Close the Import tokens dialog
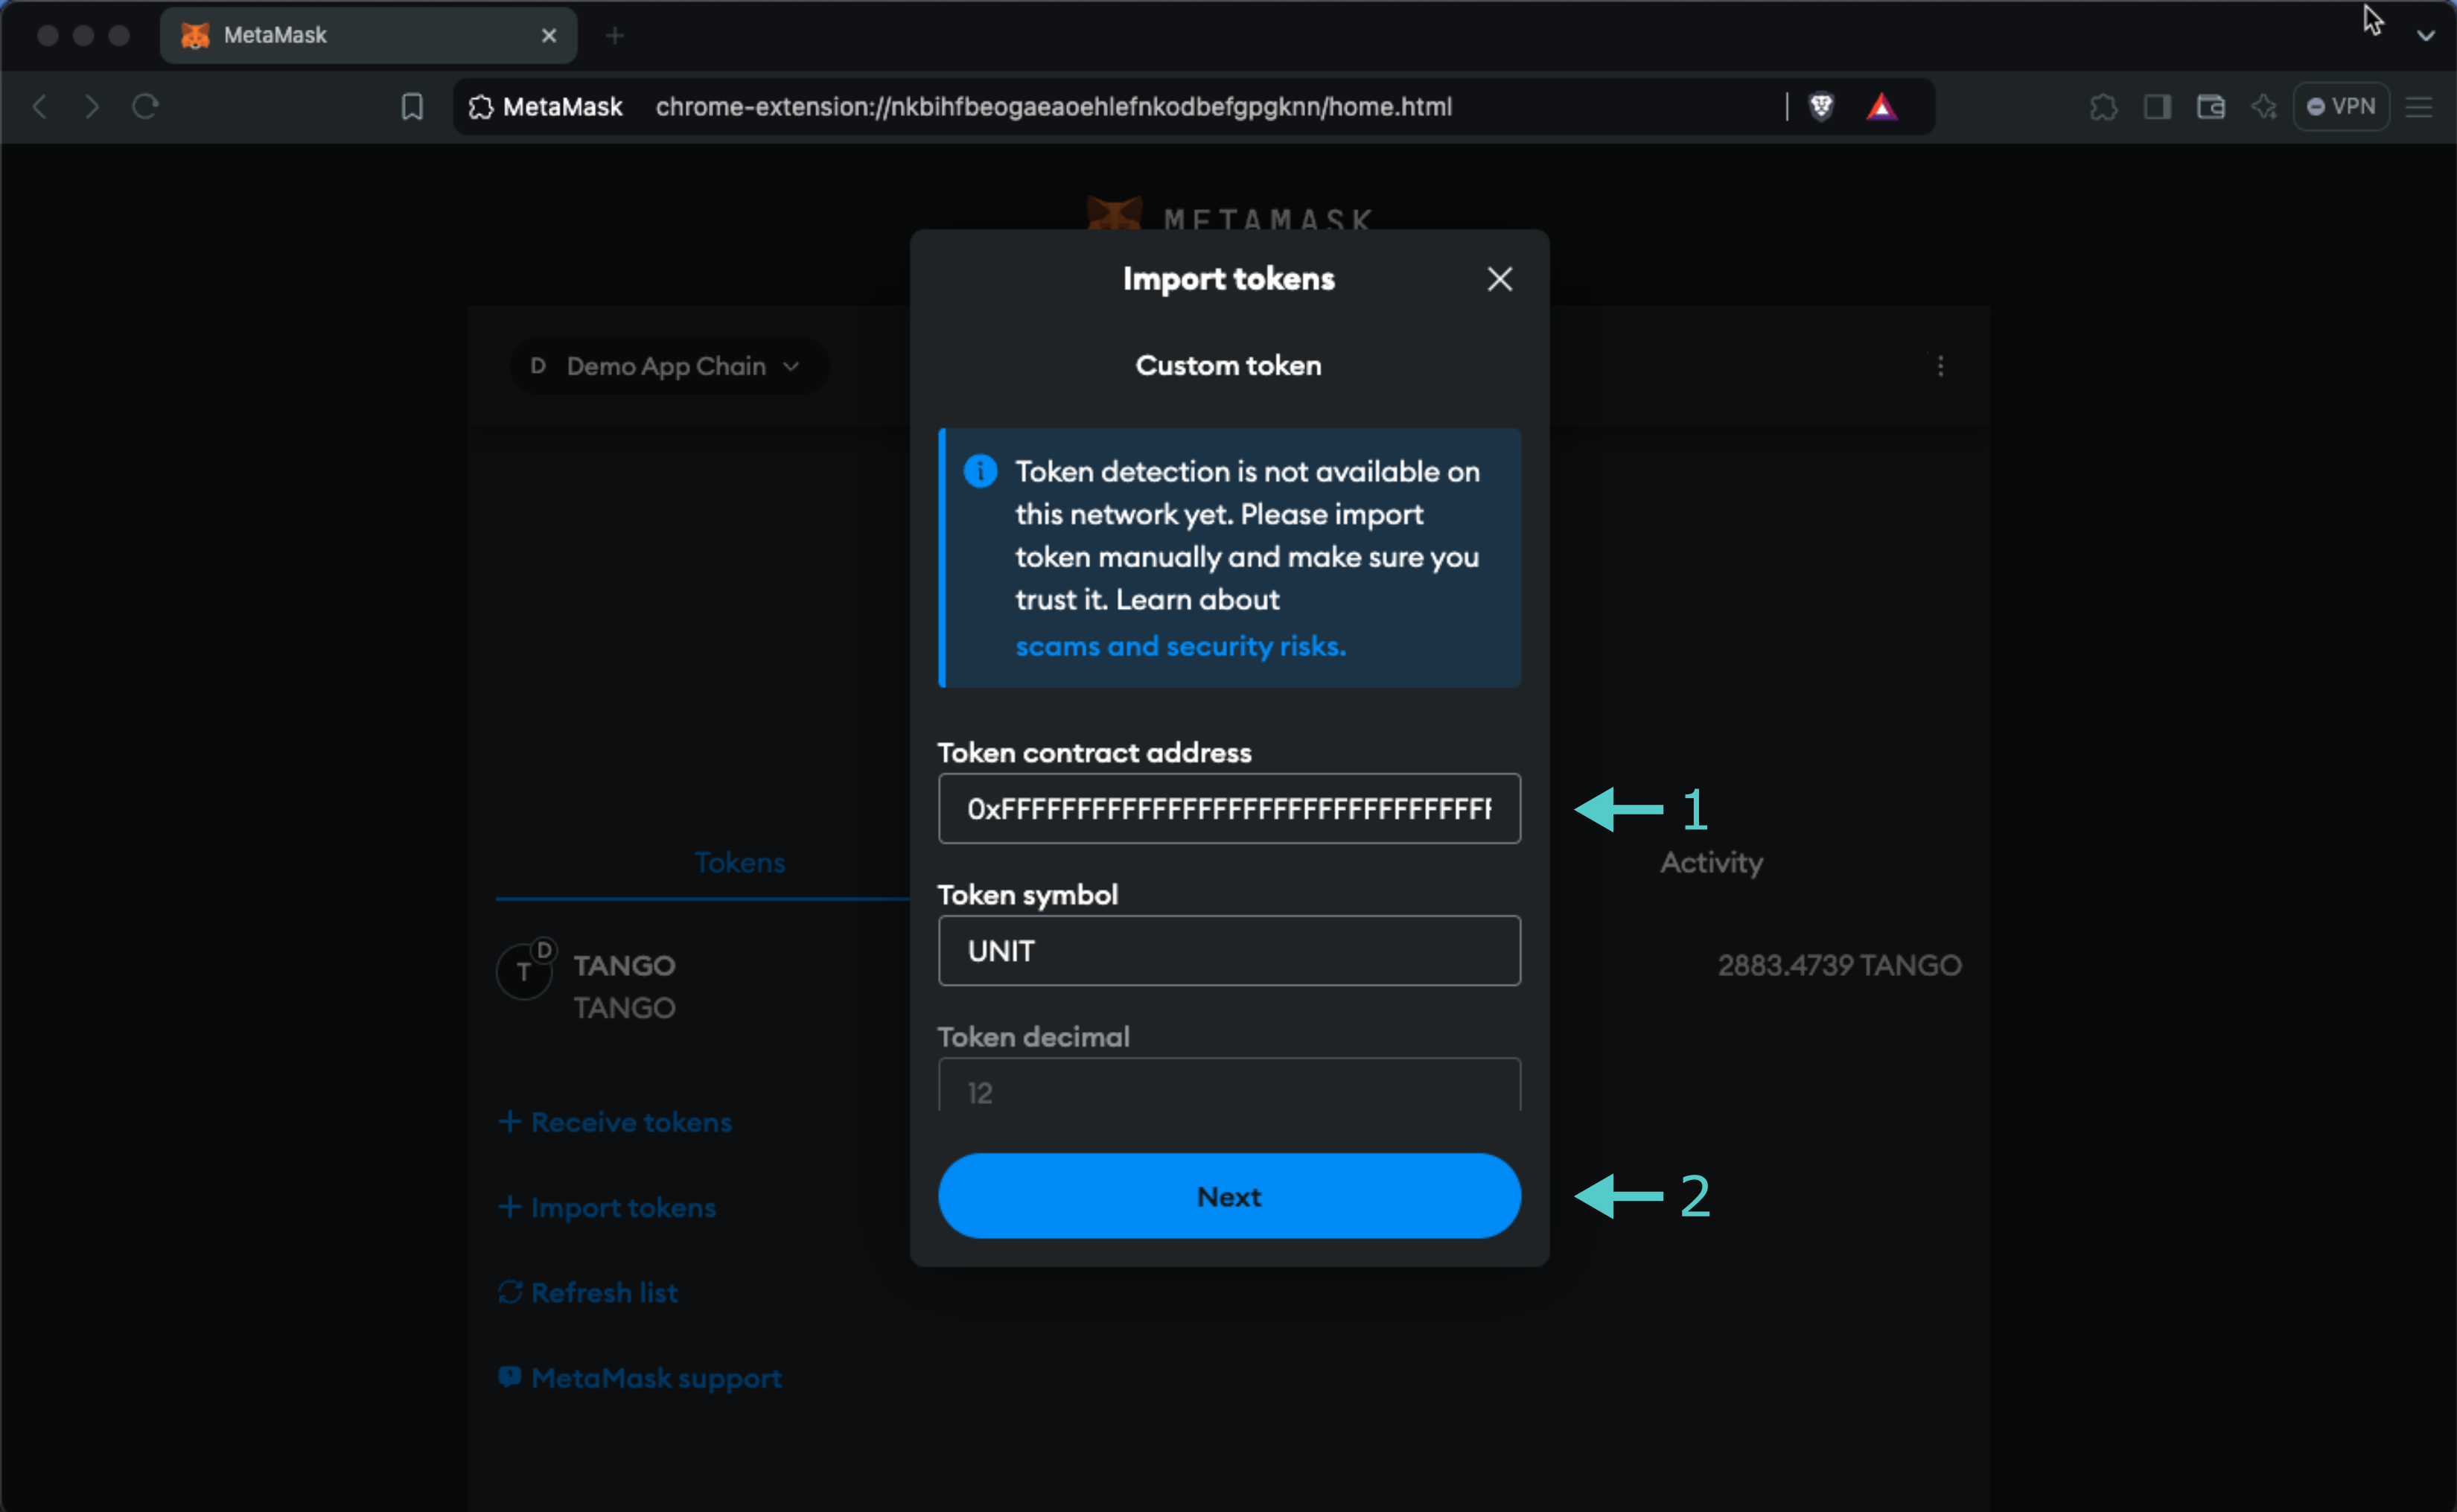This screenshot has width=2457, height=1512. [x=1499, y=279]
